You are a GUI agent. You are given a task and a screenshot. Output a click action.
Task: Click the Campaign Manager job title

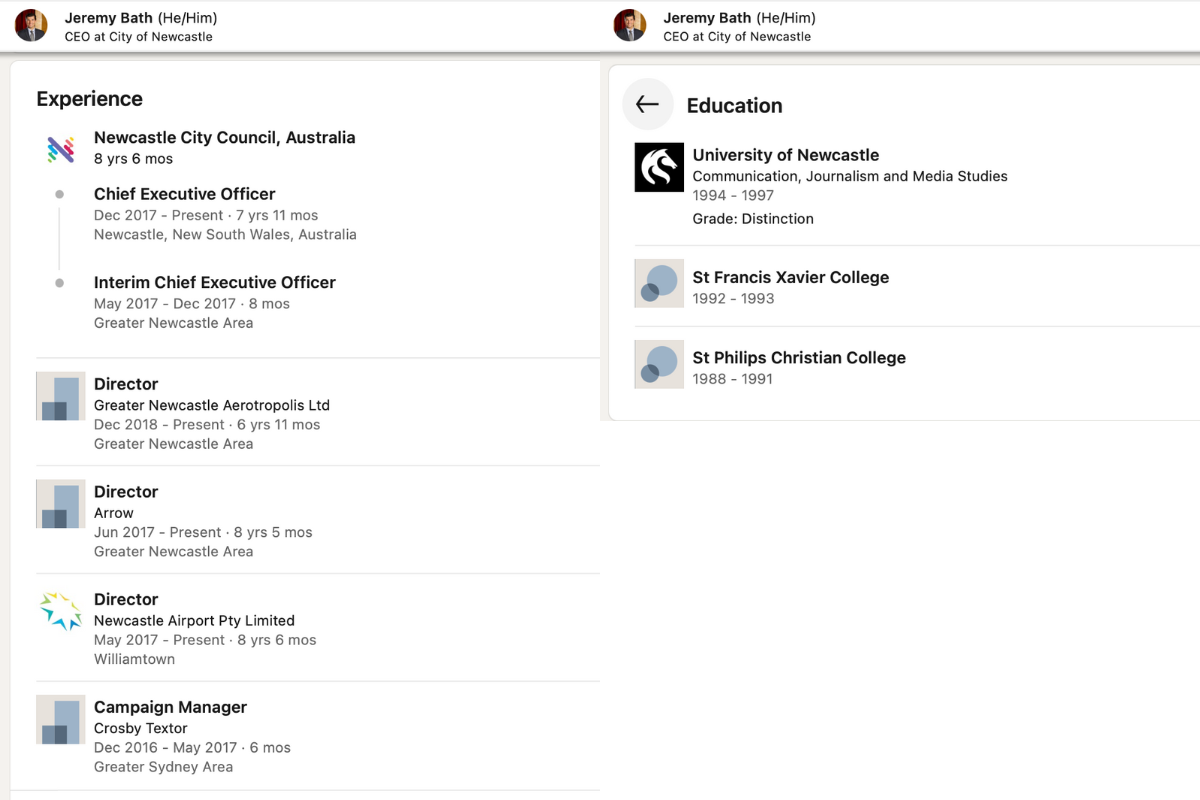[x=170, y=707]
